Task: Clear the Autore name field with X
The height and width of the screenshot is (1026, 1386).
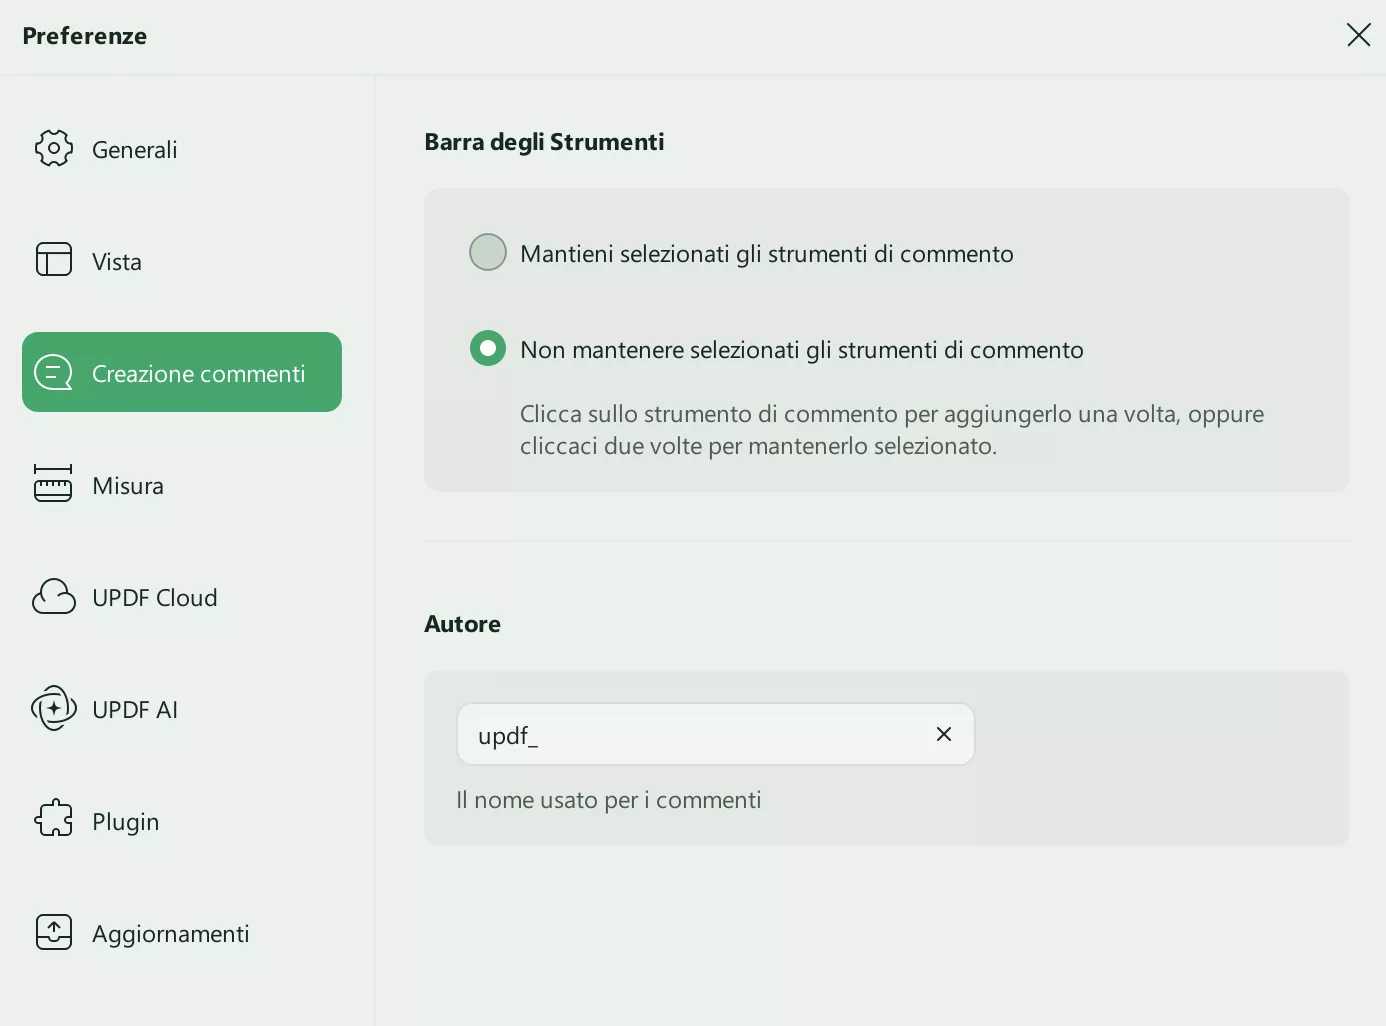Action: [943, 734]
